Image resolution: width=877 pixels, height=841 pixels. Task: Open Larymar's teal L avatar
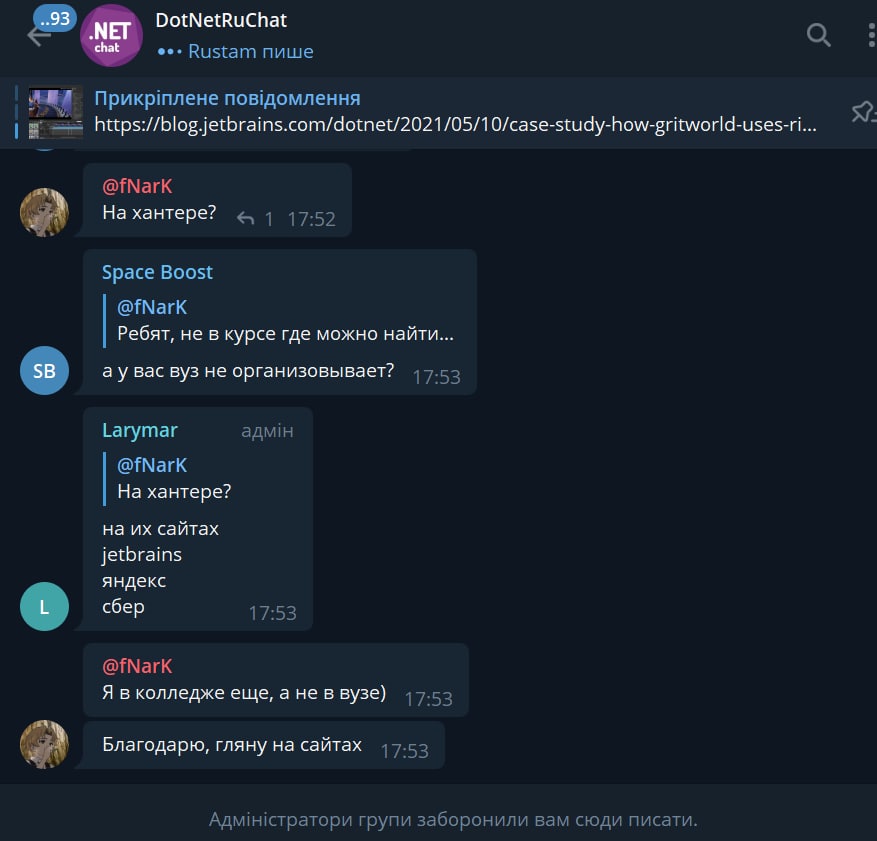[44, 607]
